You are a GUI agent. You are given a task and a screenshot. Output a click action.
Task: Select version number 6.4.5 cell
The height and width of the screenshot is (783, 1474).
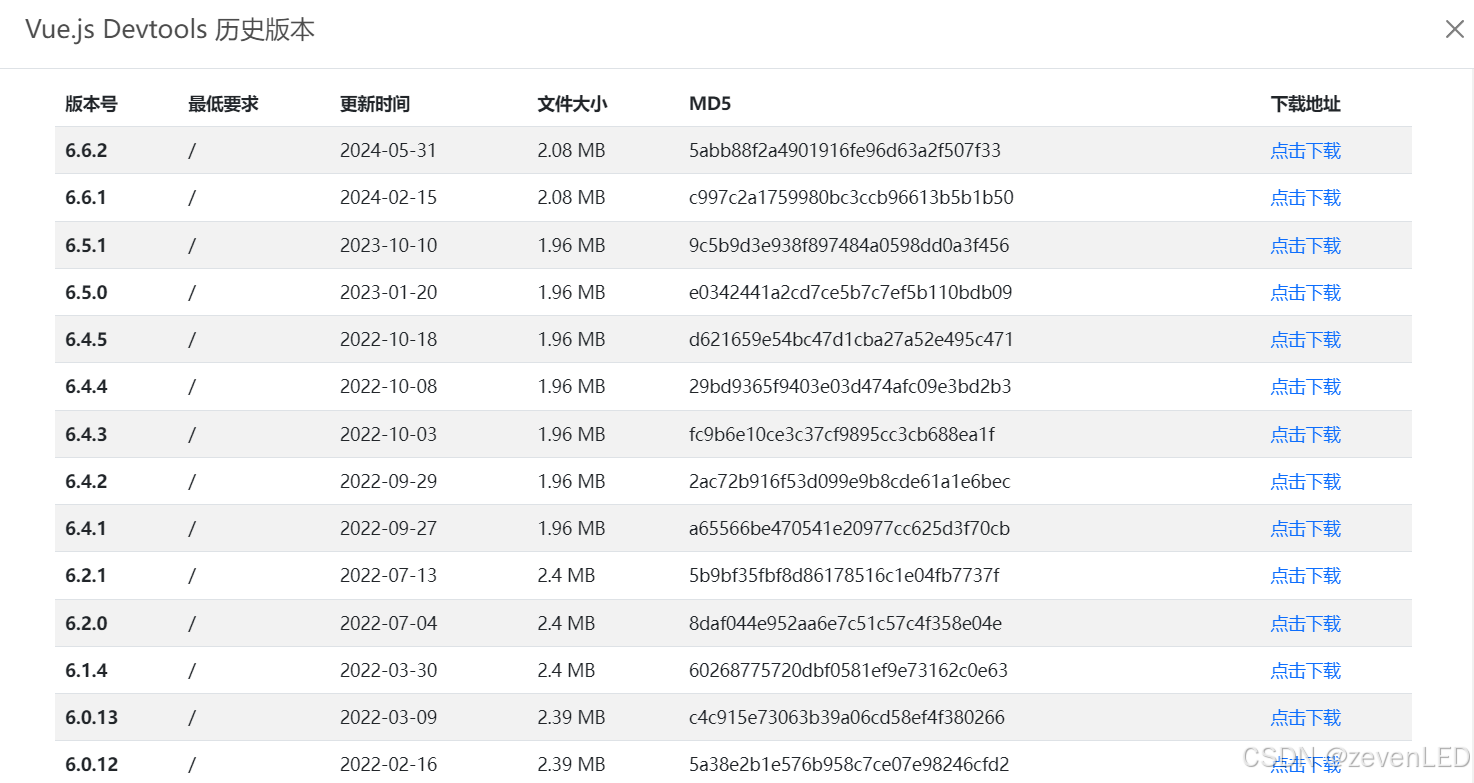tap(86, 340)
